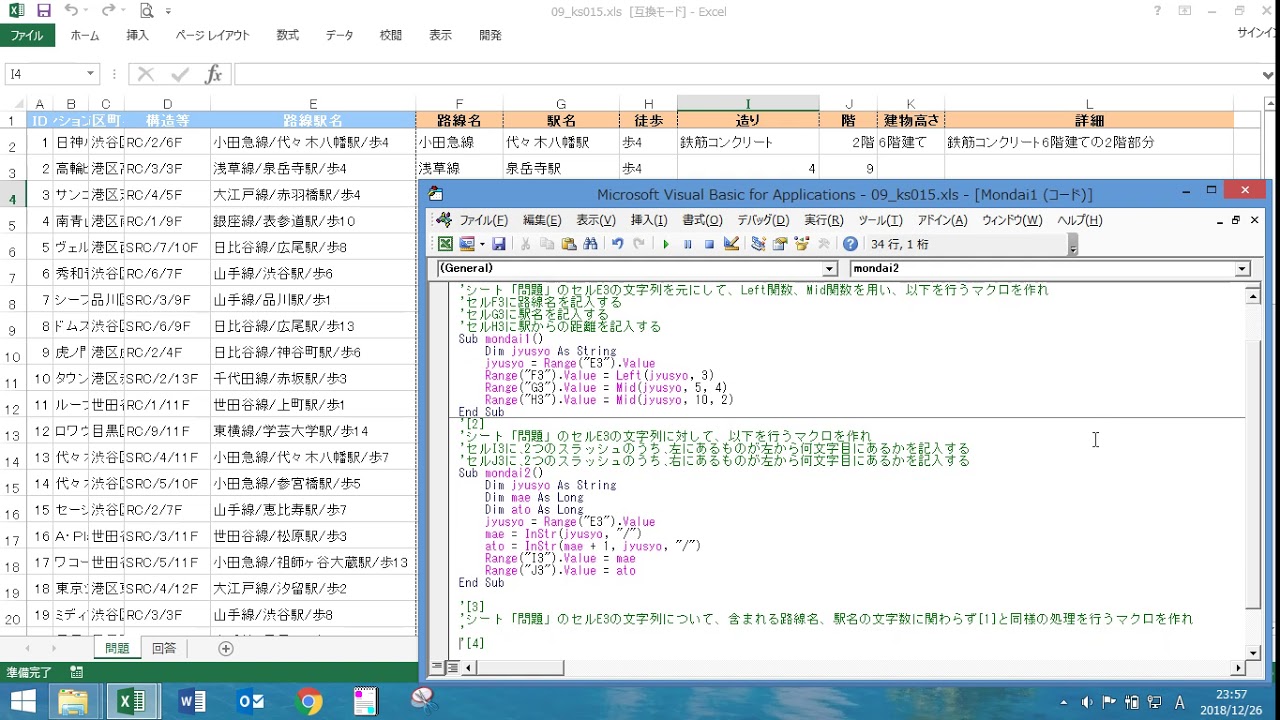Expand the (General) object dropdown
This screenshot has width=1280, height=720.
[x=829, y=269]
